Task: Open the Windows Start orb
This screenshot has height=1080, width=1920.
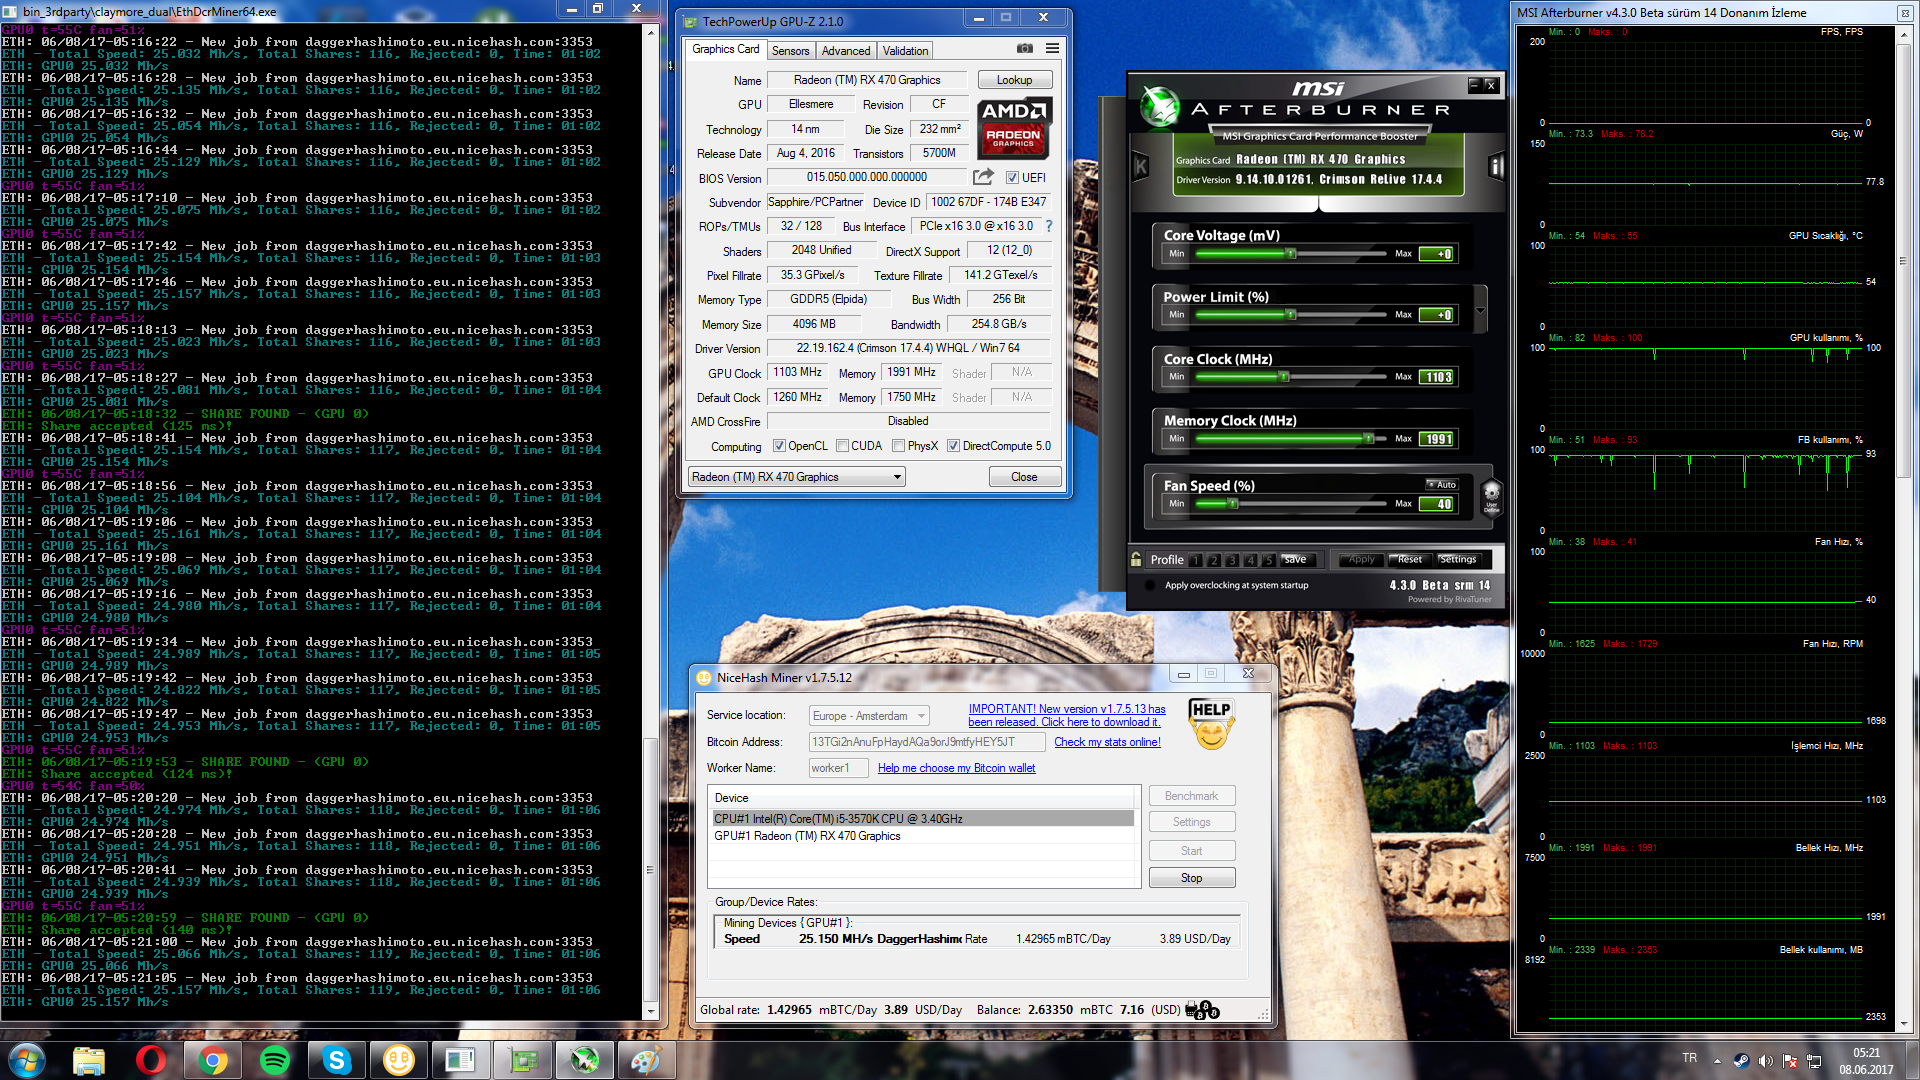Action: 27,1060
